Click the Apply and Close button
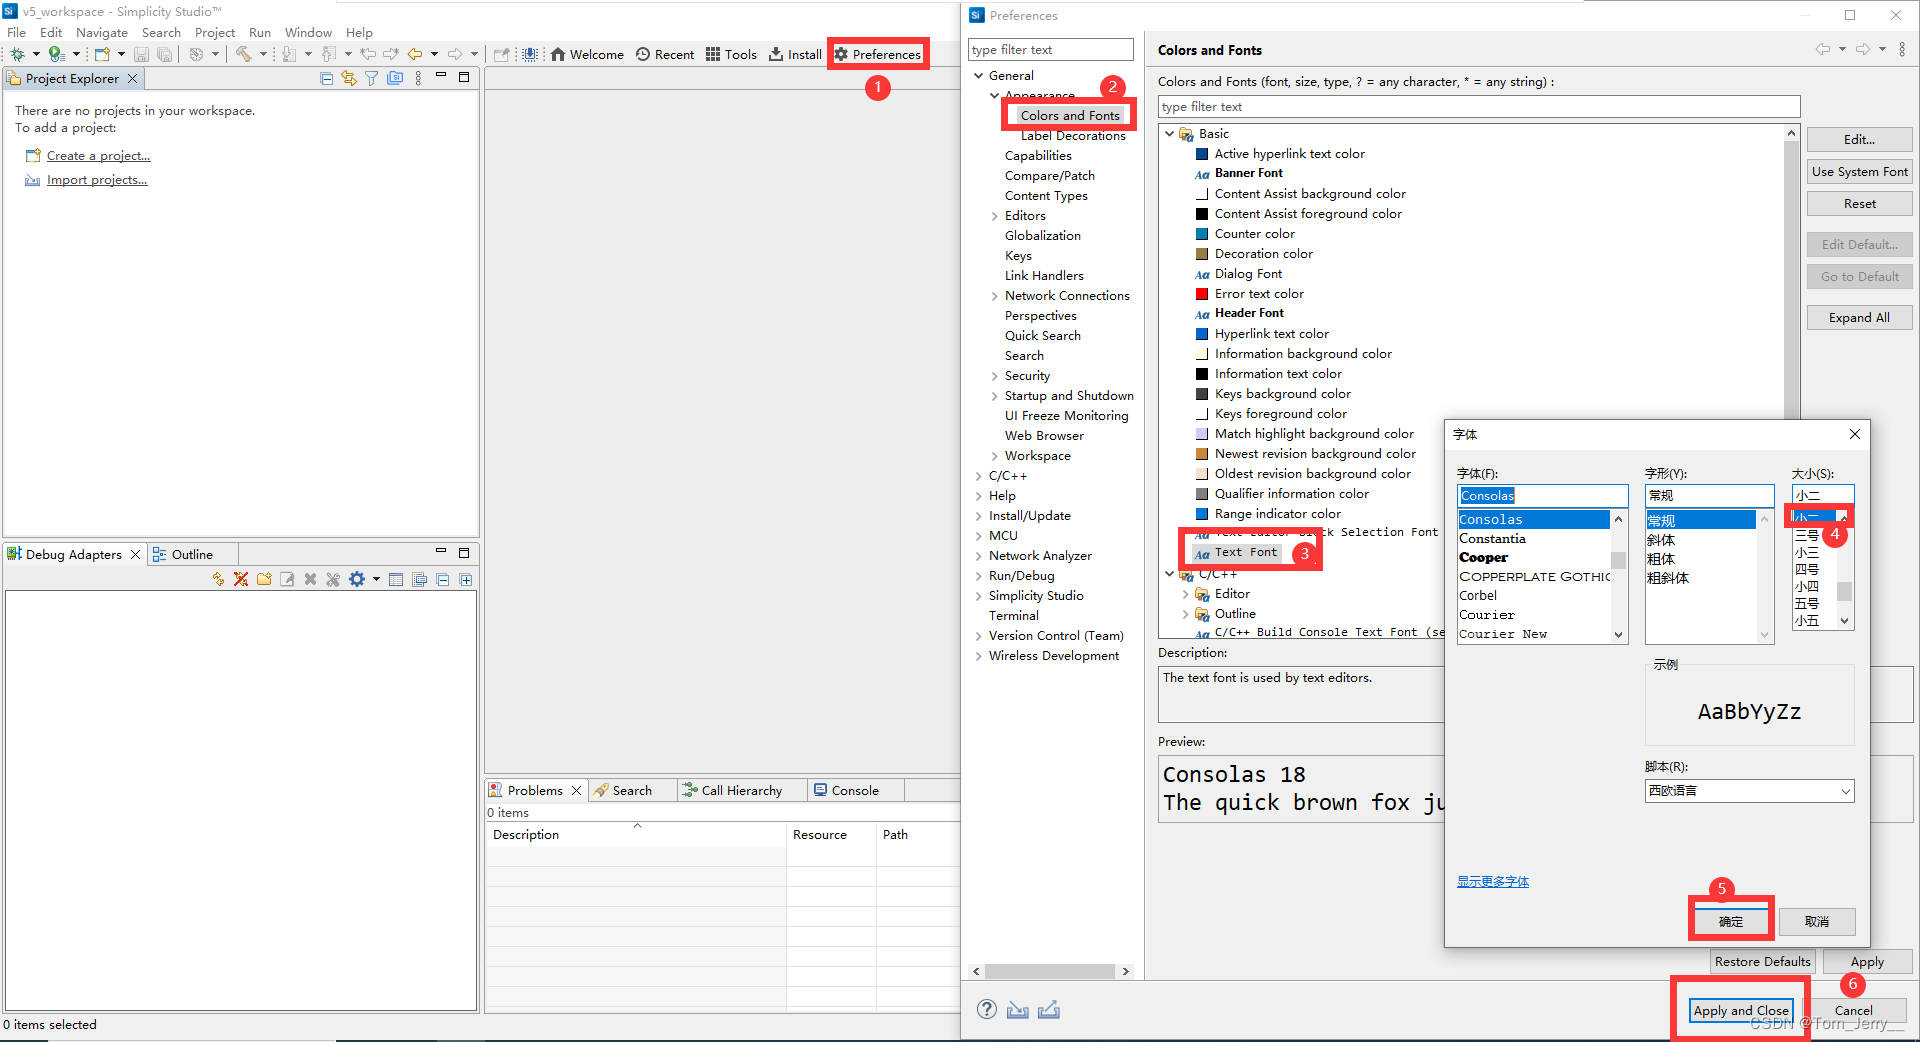Image resolution: width=1920 pixels, height=1042 pixels. tap(1740, 1010)
